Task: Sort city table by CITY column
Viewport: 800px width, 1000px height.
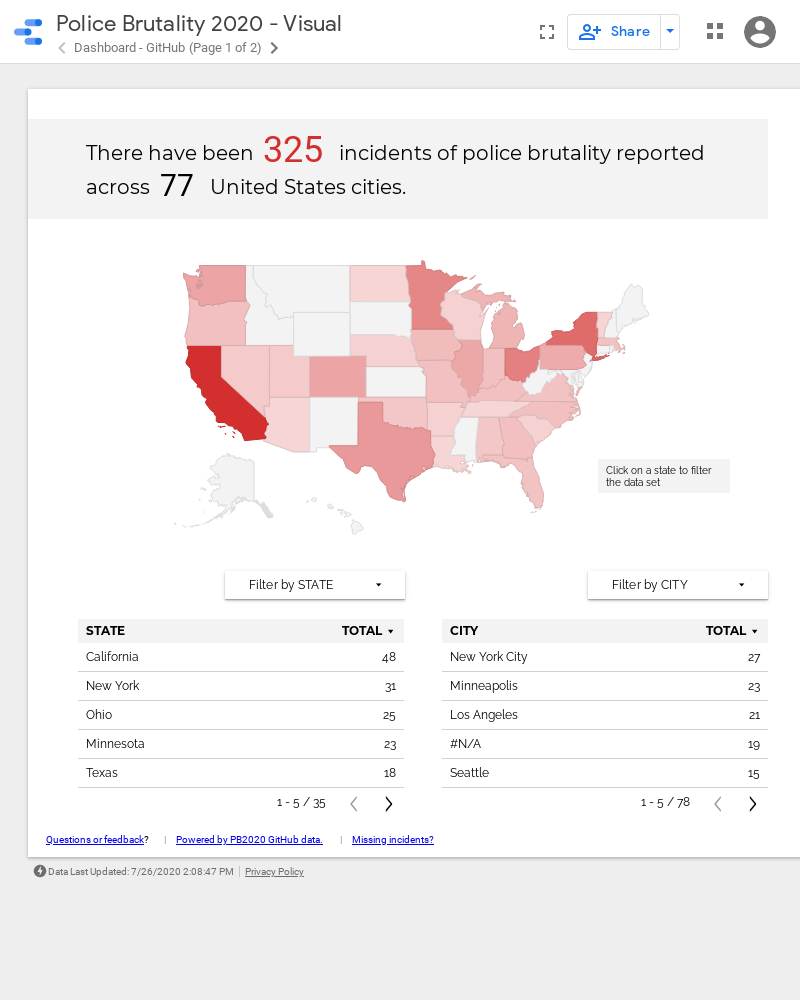Action: [x=464, y=631]
